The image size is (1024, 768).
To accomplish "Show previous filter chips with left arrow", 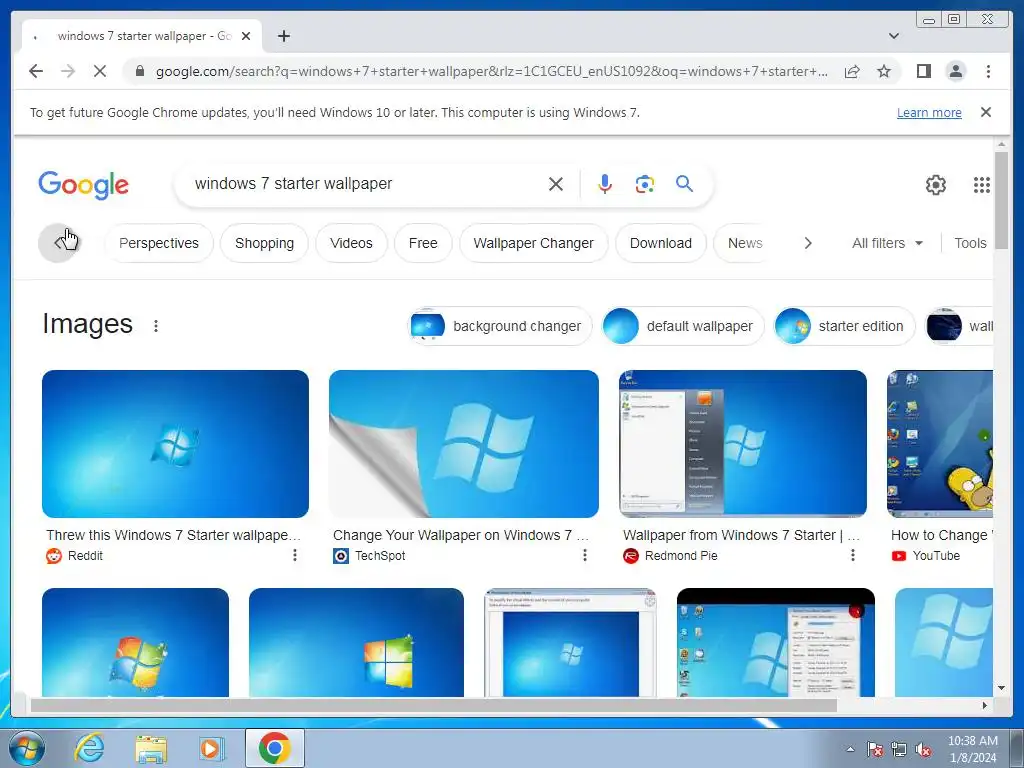I will [58, 243].
